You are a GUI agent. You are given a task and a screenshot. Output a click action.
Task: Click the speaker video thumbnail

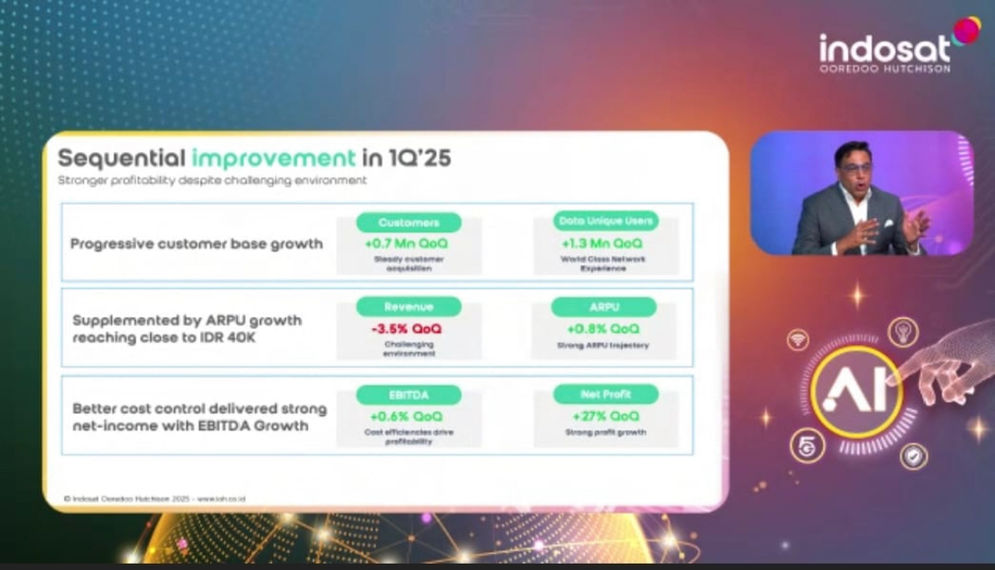pyautogui.click(x=861, y=194)
